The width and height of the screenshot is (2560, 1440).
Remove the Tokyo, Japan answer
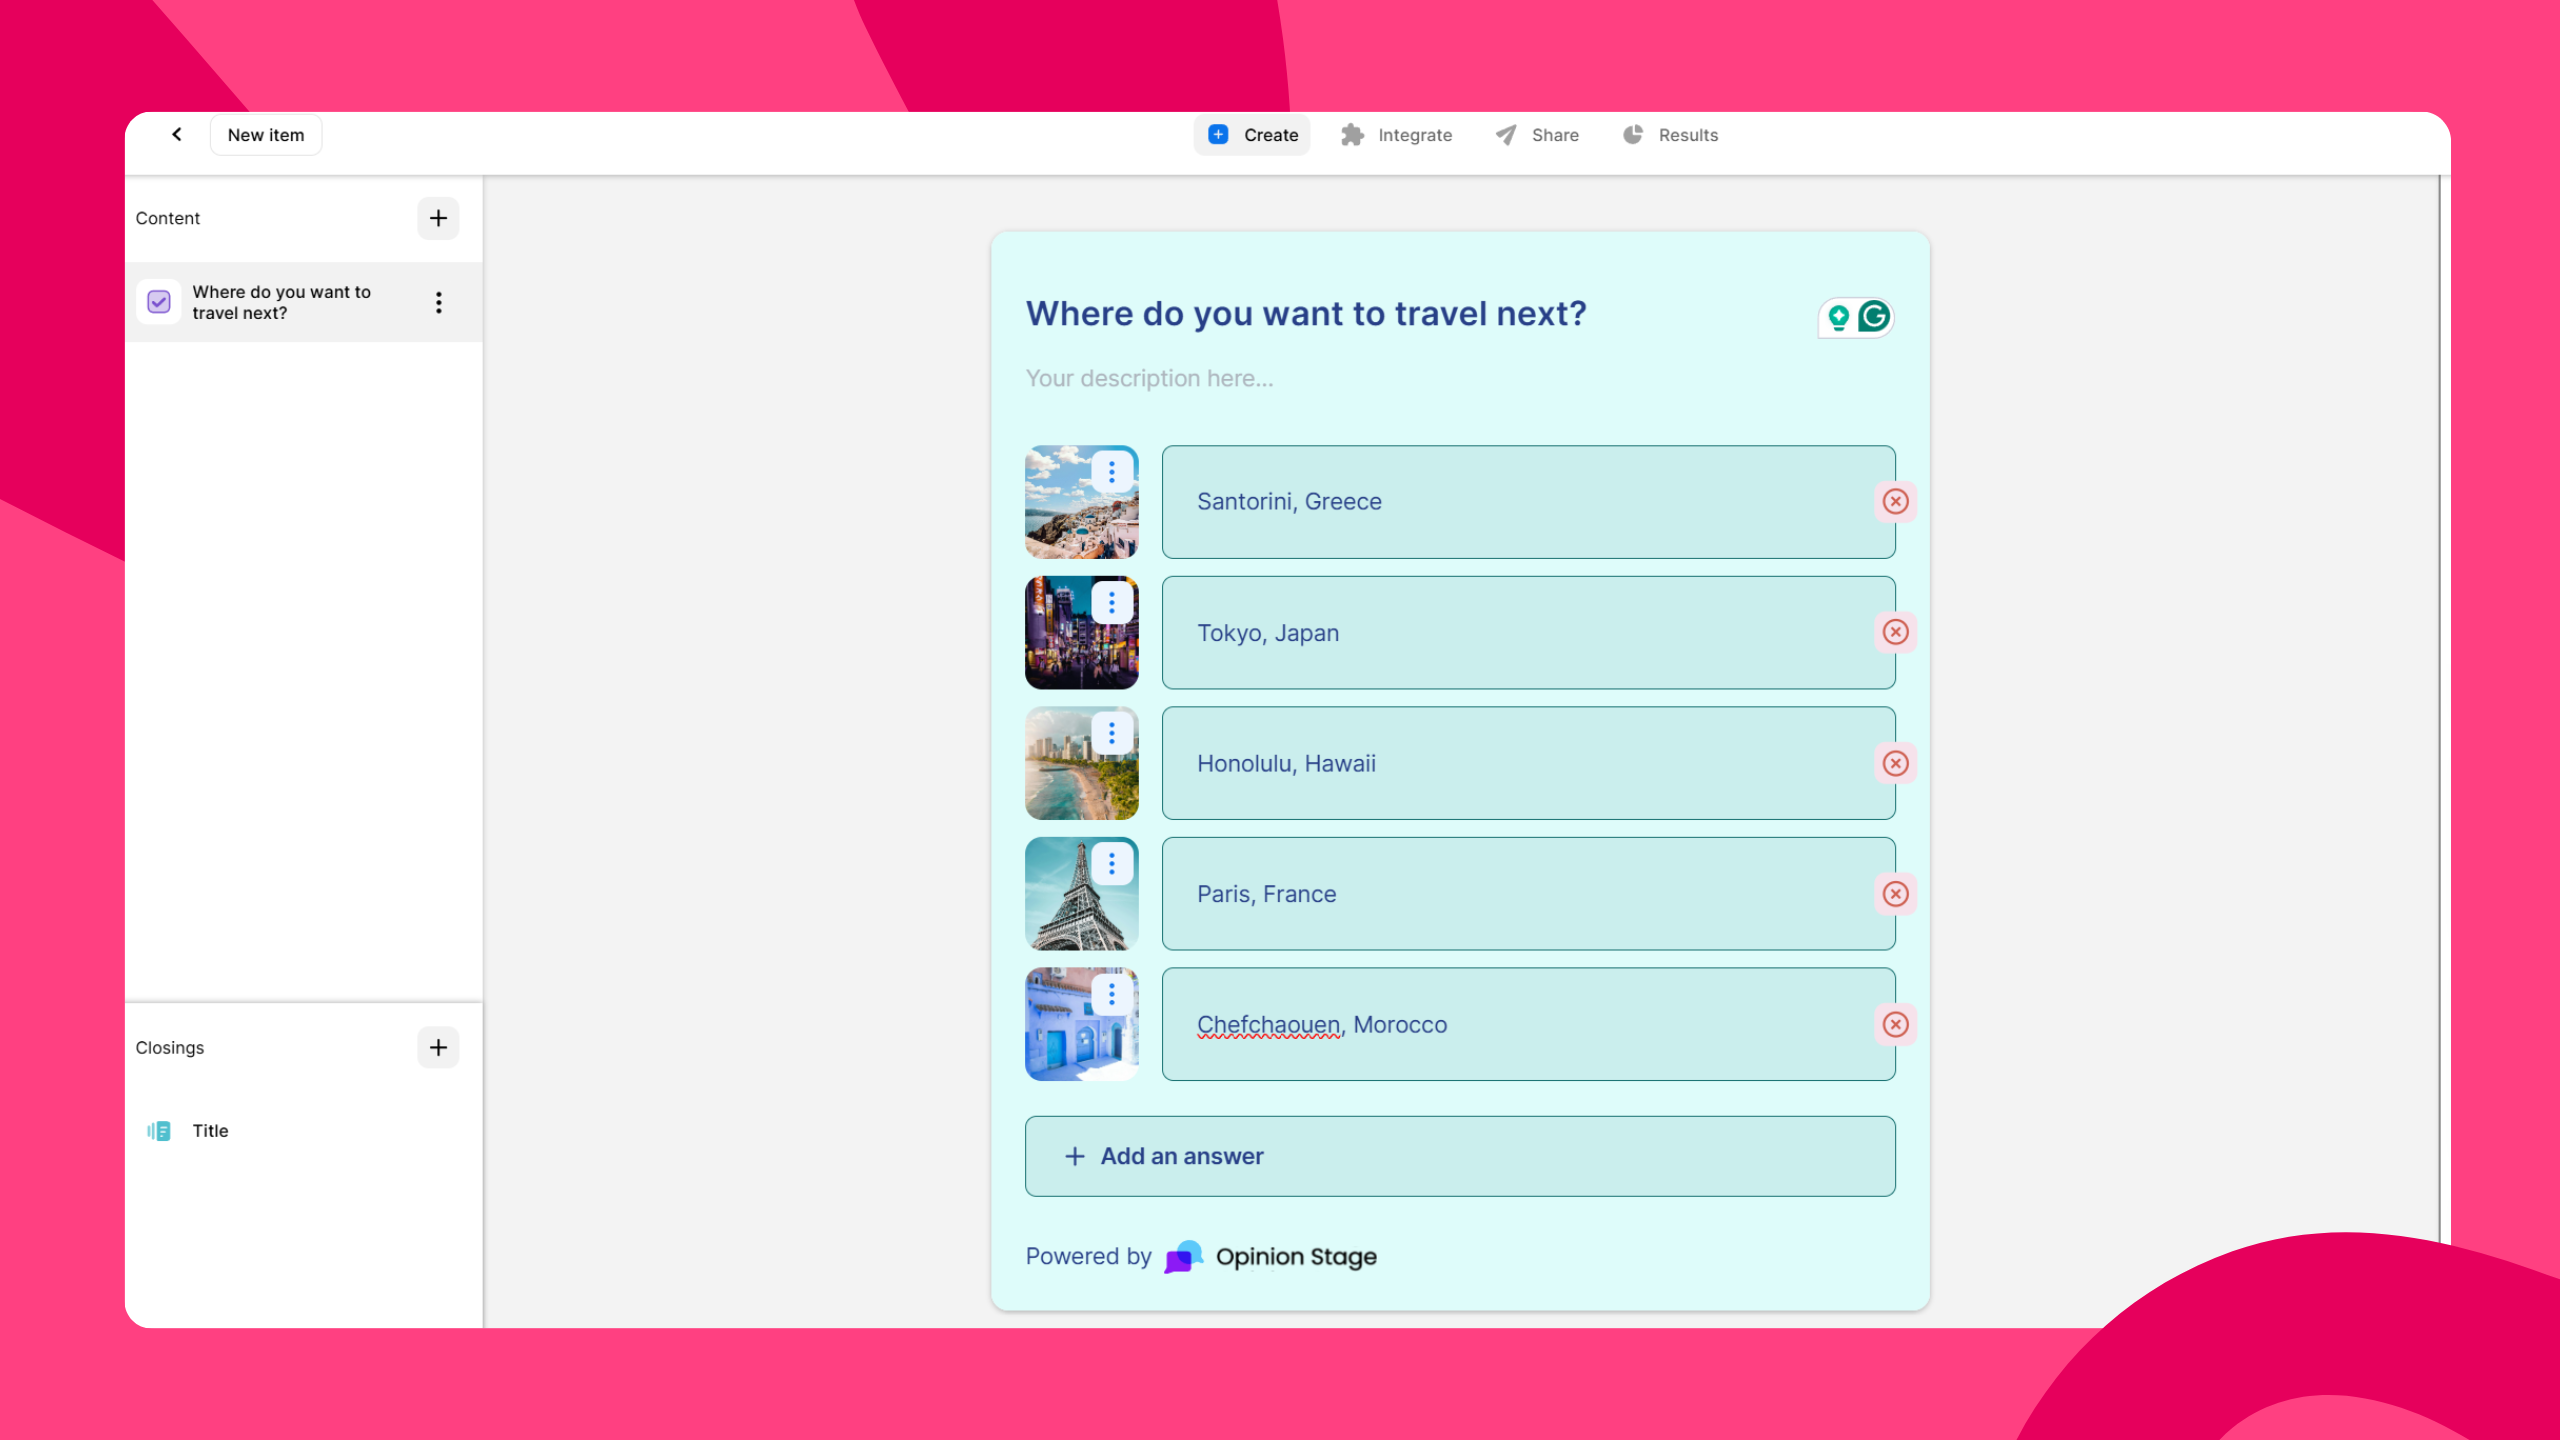[x=1895, y=632]
